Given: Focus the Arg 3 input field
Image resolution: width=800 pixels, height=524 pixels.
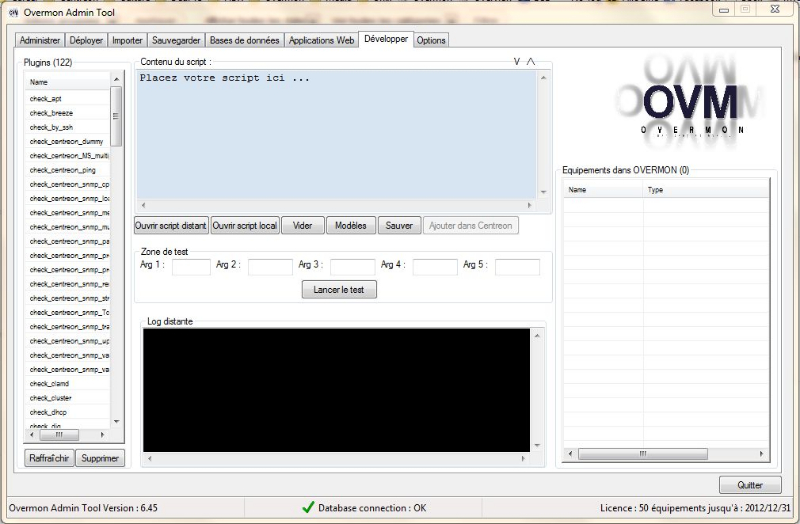Looking at the screenshot, I should [x=353, y=267].
